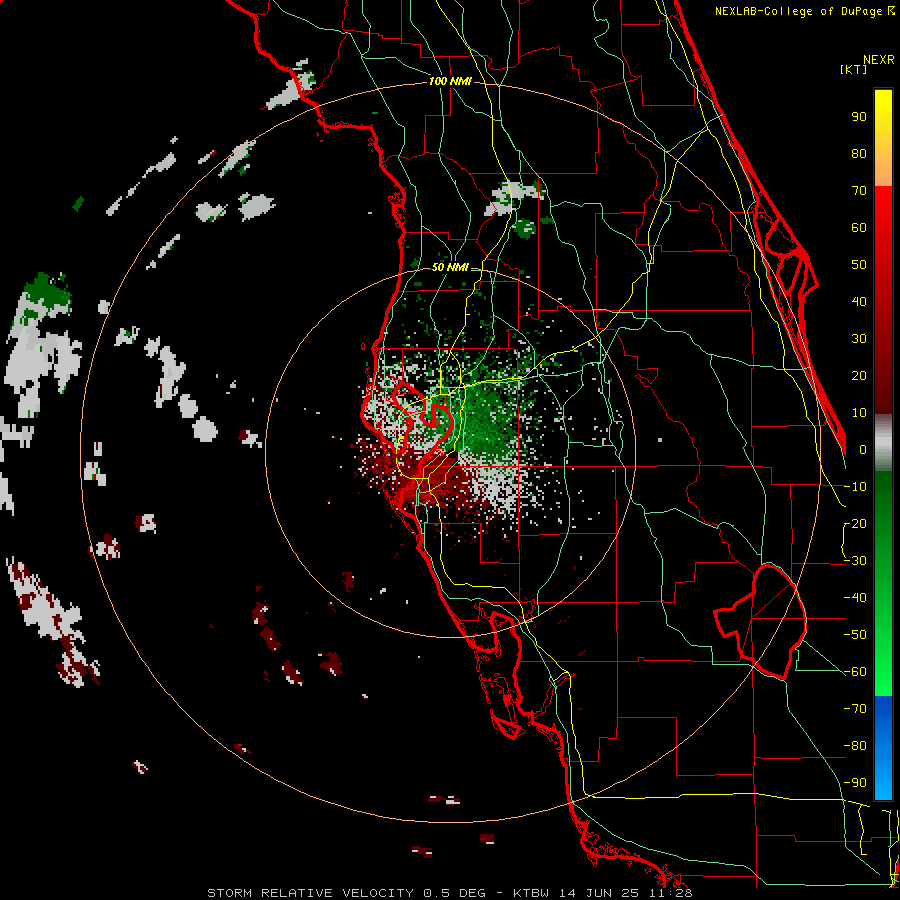
Task: Click the 50 knots label on the color scale
Action: (x=859, y=265)
